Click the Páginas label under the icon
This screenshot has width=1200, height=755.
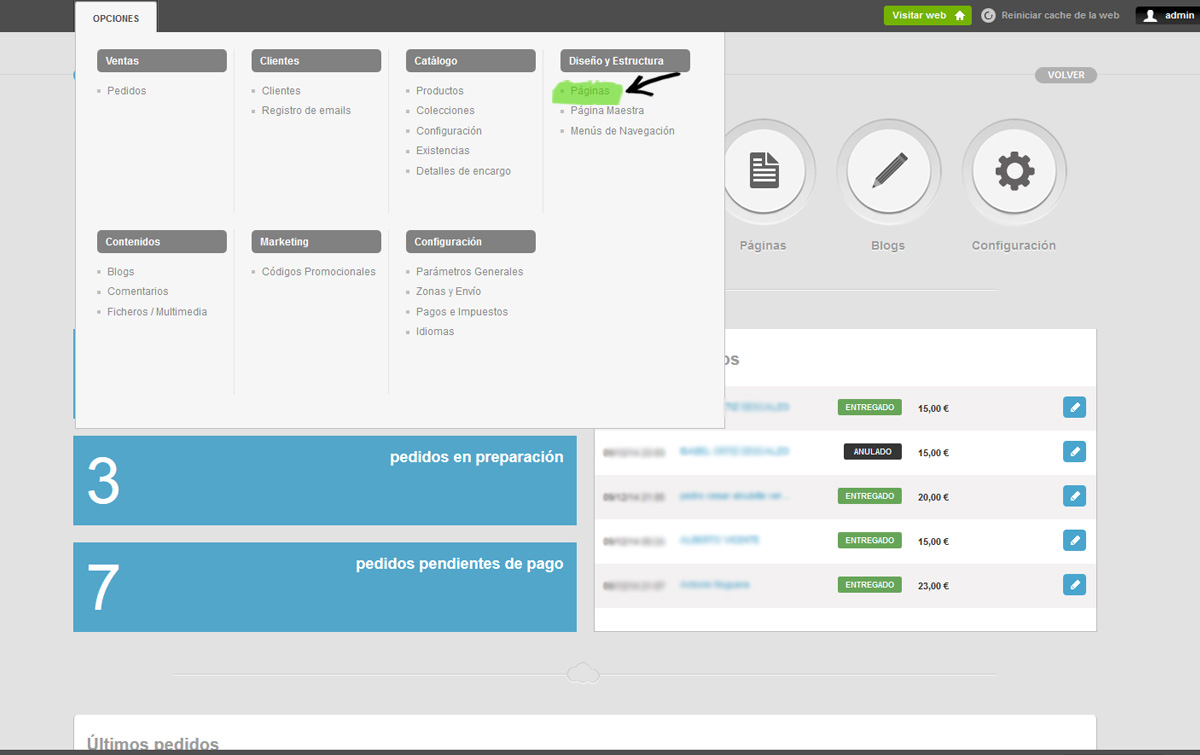pyautogui.click(x=763, y=246)
